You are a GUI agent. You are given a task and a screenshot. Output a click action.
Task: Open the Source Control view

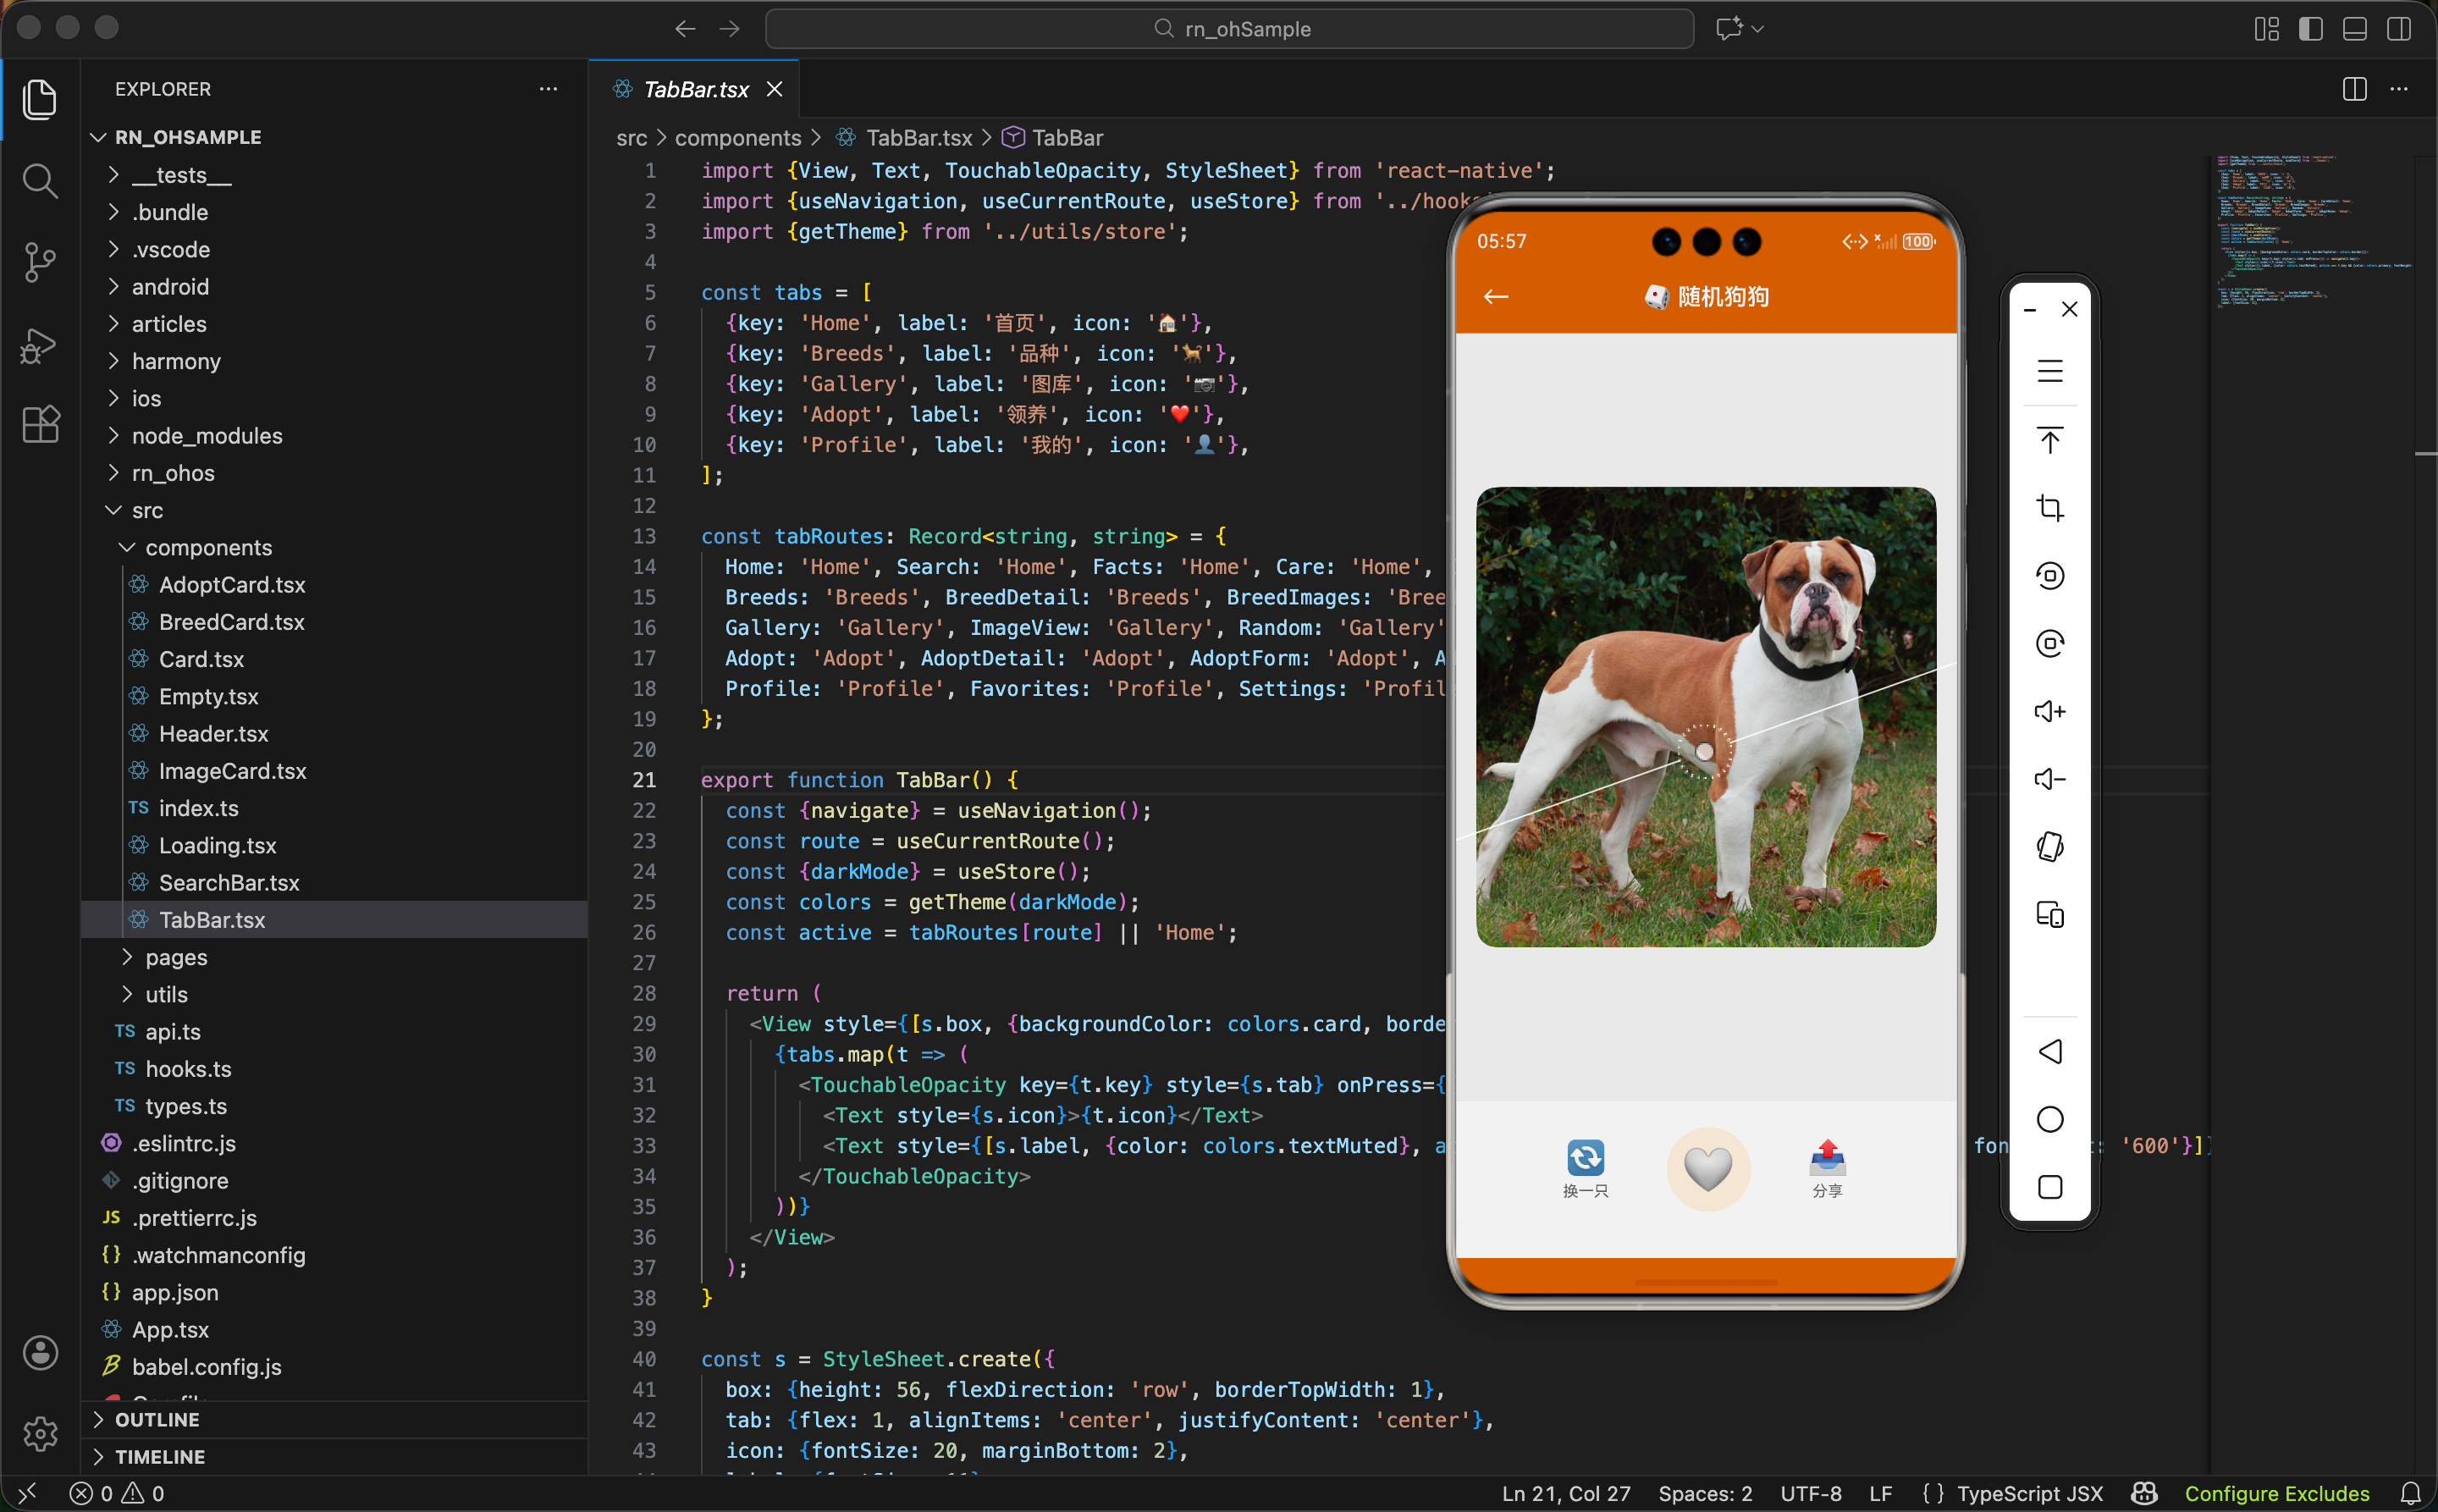coord(39,263)
